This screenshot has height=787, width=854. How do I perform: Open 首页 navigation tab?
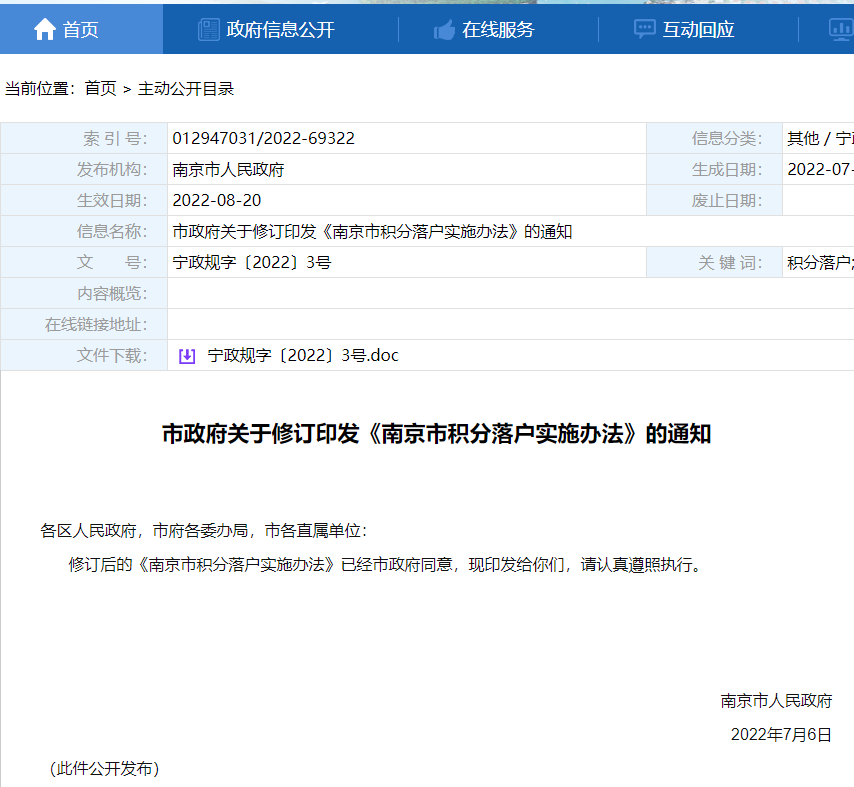tap(81, 29)
